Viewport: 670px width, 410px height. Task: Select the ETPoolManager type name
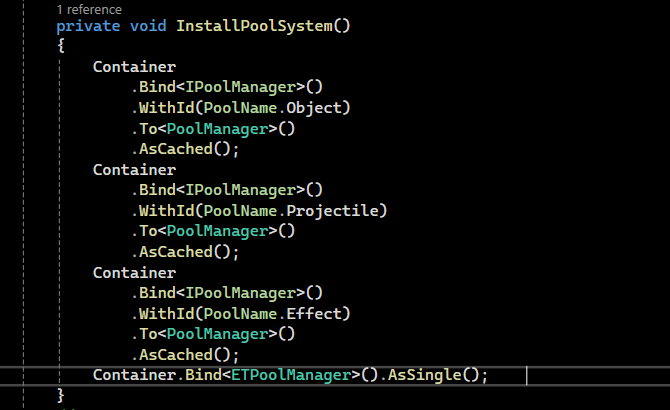(293, 375)
